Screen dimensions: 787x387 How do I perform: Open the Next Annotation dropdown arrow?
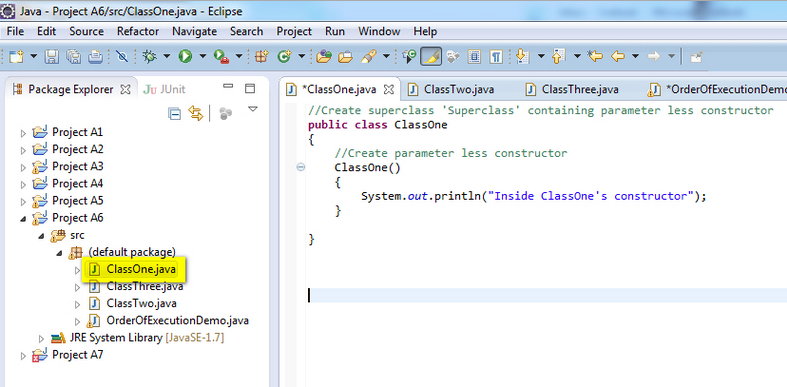point(541,56)
